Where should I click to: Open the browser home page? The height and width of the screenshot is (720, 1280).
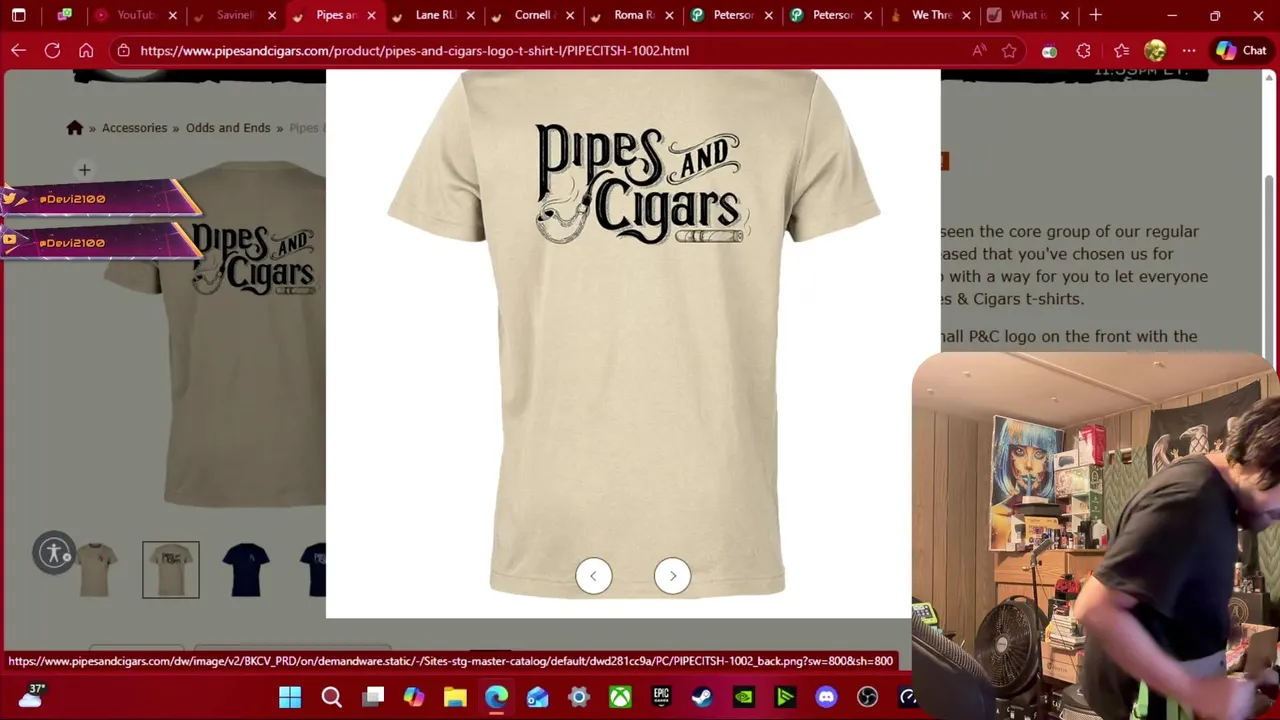click(x=86, y=50)
